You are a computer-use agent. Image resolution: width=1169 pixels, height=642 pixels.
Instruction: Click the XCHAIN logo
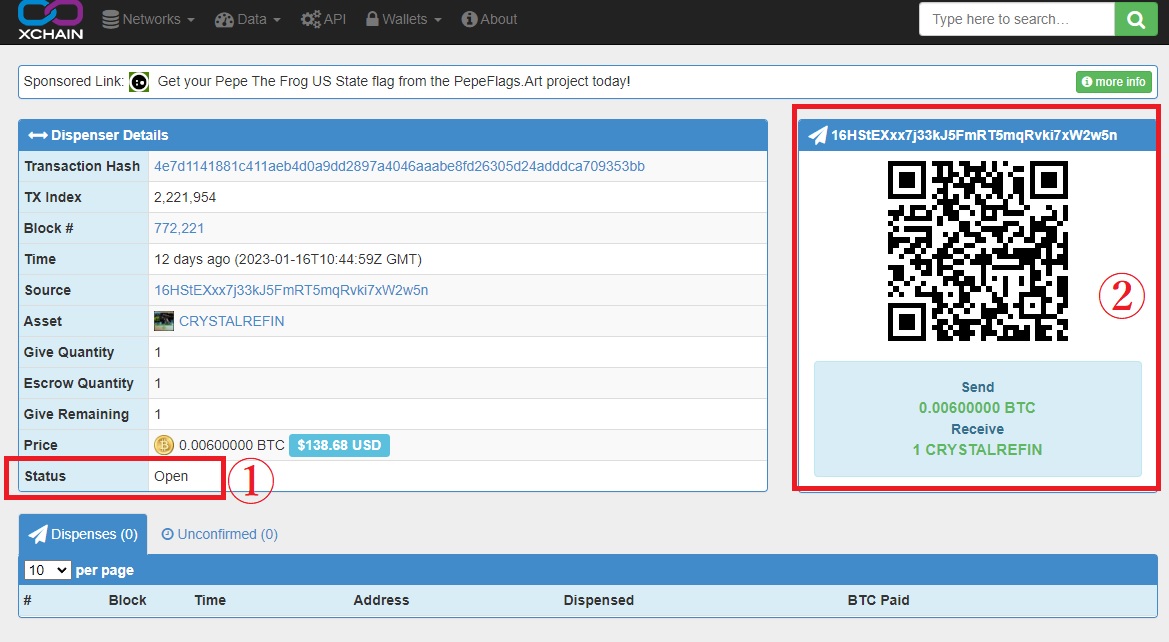click(51, 19)
